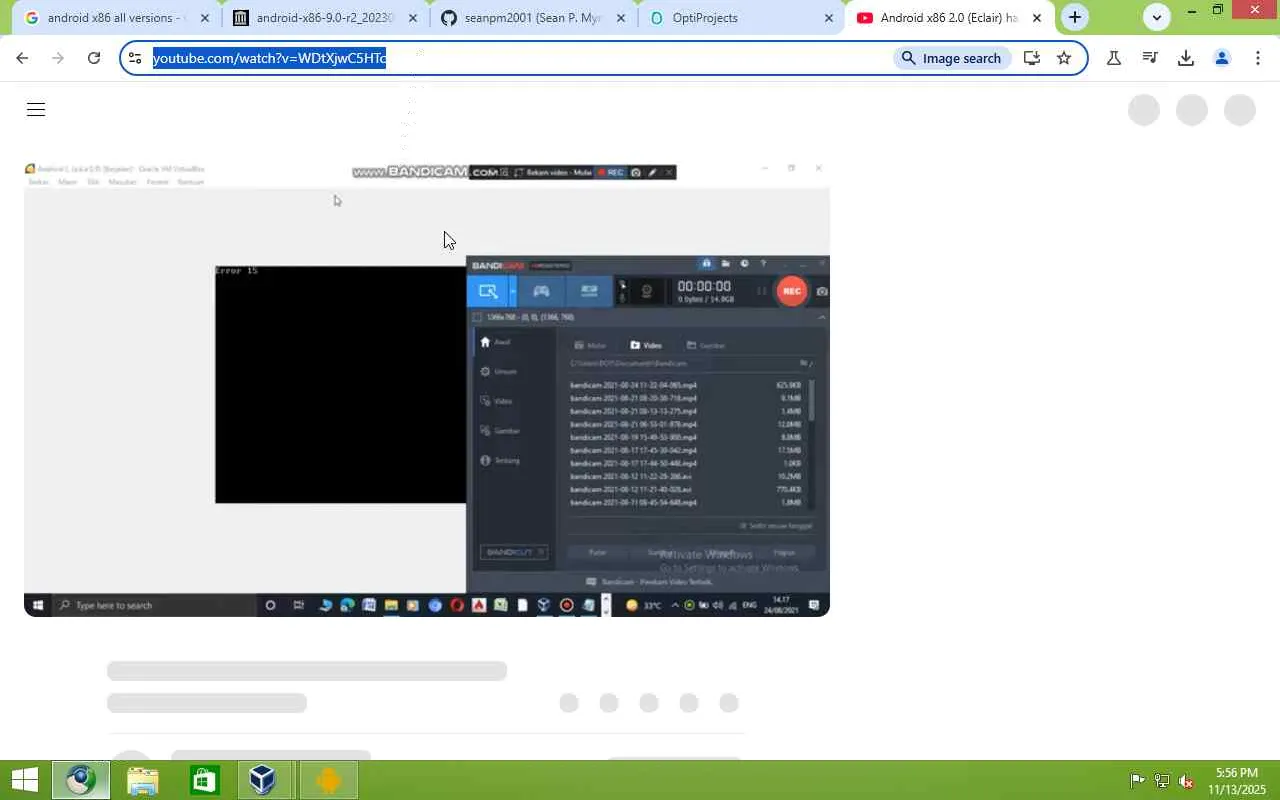Open the Chrome profile menu
Screen dimensions: 1280x800
pyautogui.click(x=1222, y=58)
